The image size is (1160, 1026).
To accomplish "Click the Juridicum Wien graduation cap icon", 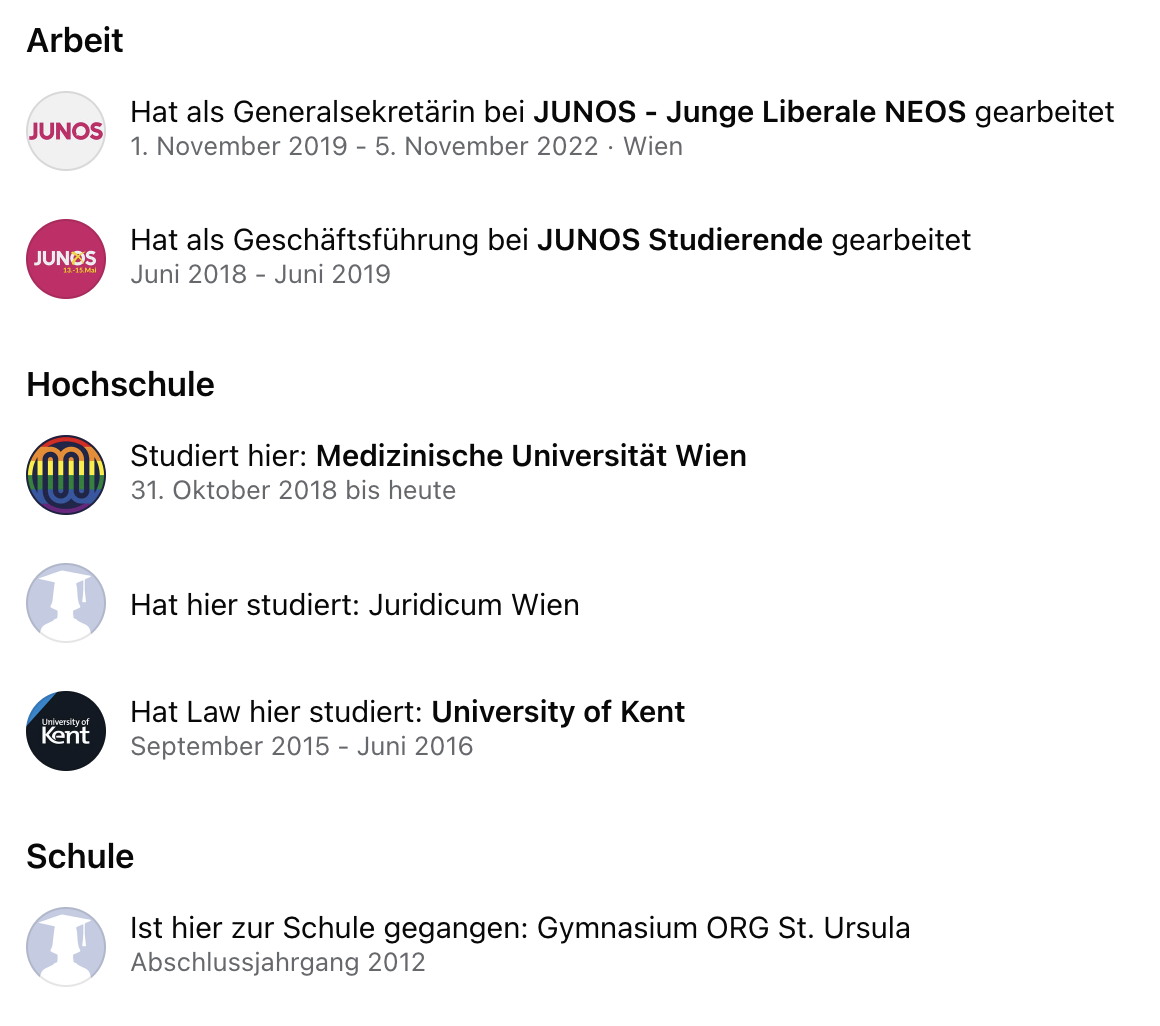I will pos(66,603).
